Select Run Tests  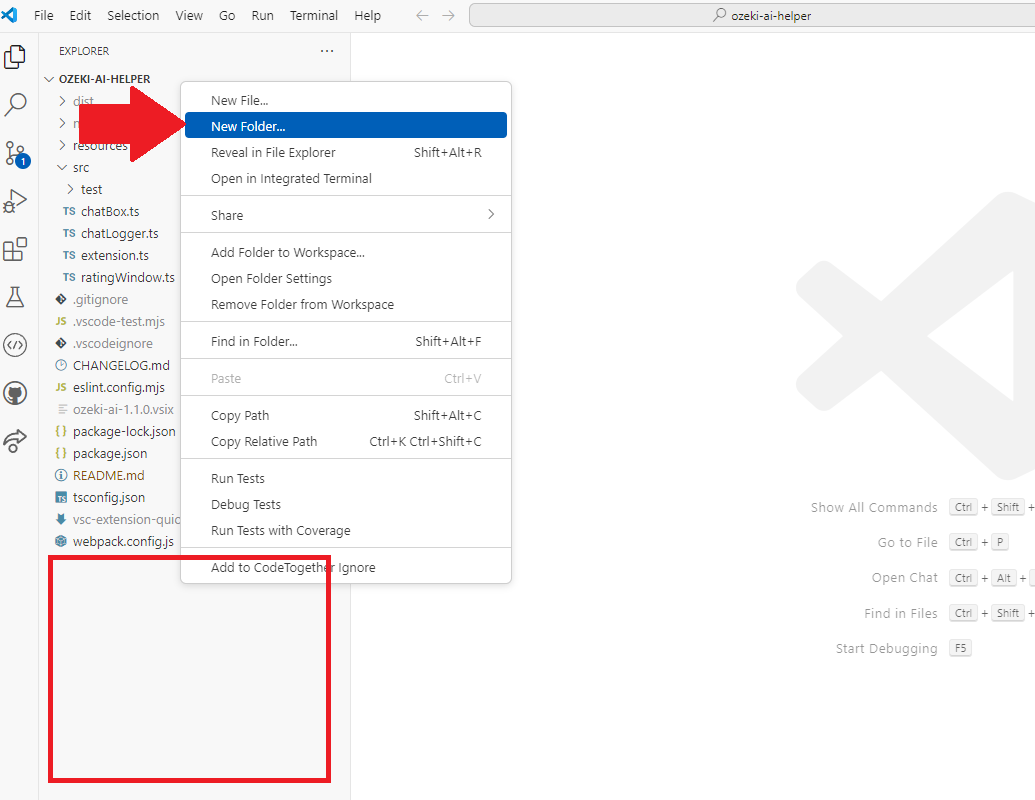click(346, 479)
